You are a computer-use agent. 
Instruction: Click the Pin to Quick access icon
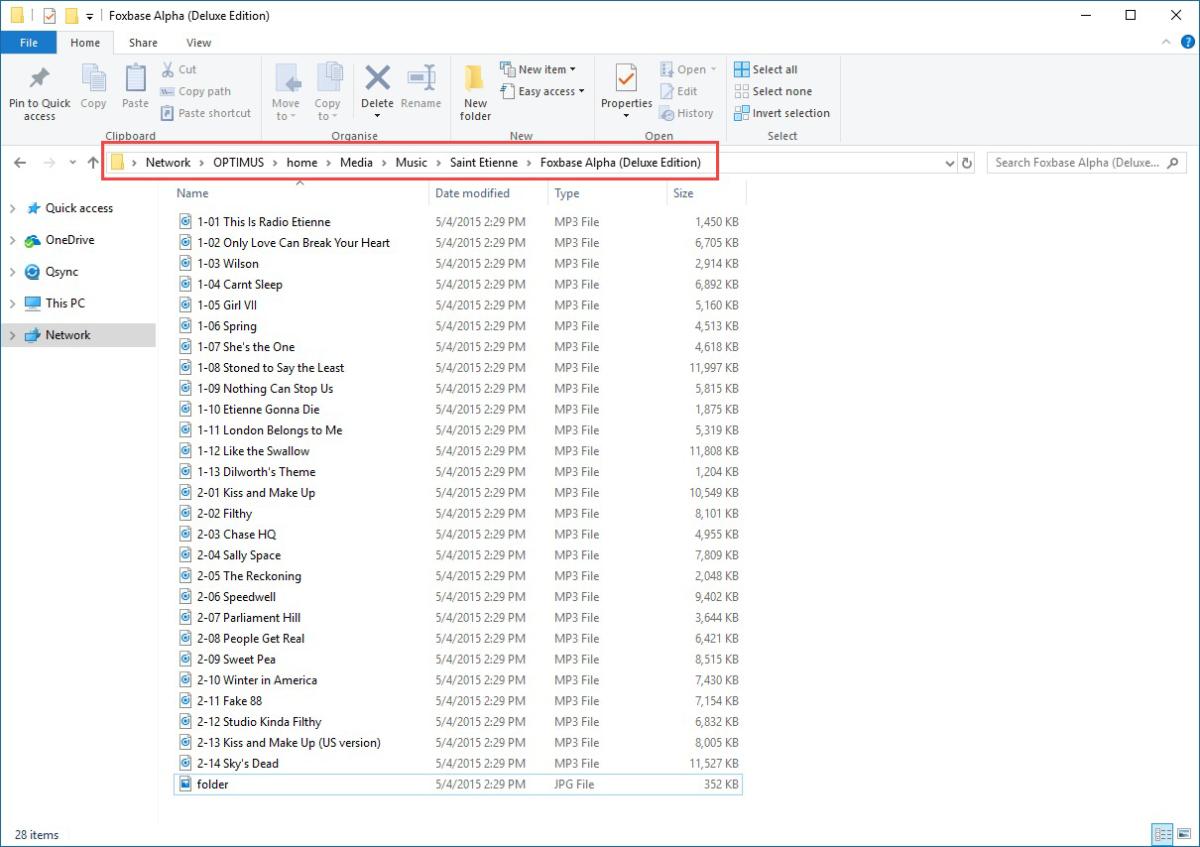[x=39, y=78]
